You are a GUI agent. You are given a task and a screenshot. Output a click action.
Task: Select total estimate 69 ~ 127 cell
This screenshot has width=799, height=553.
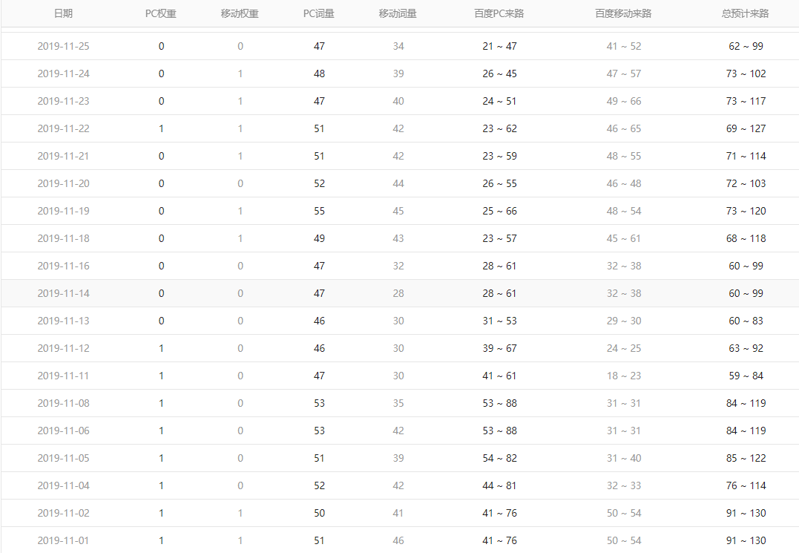[x=746, y=129]
